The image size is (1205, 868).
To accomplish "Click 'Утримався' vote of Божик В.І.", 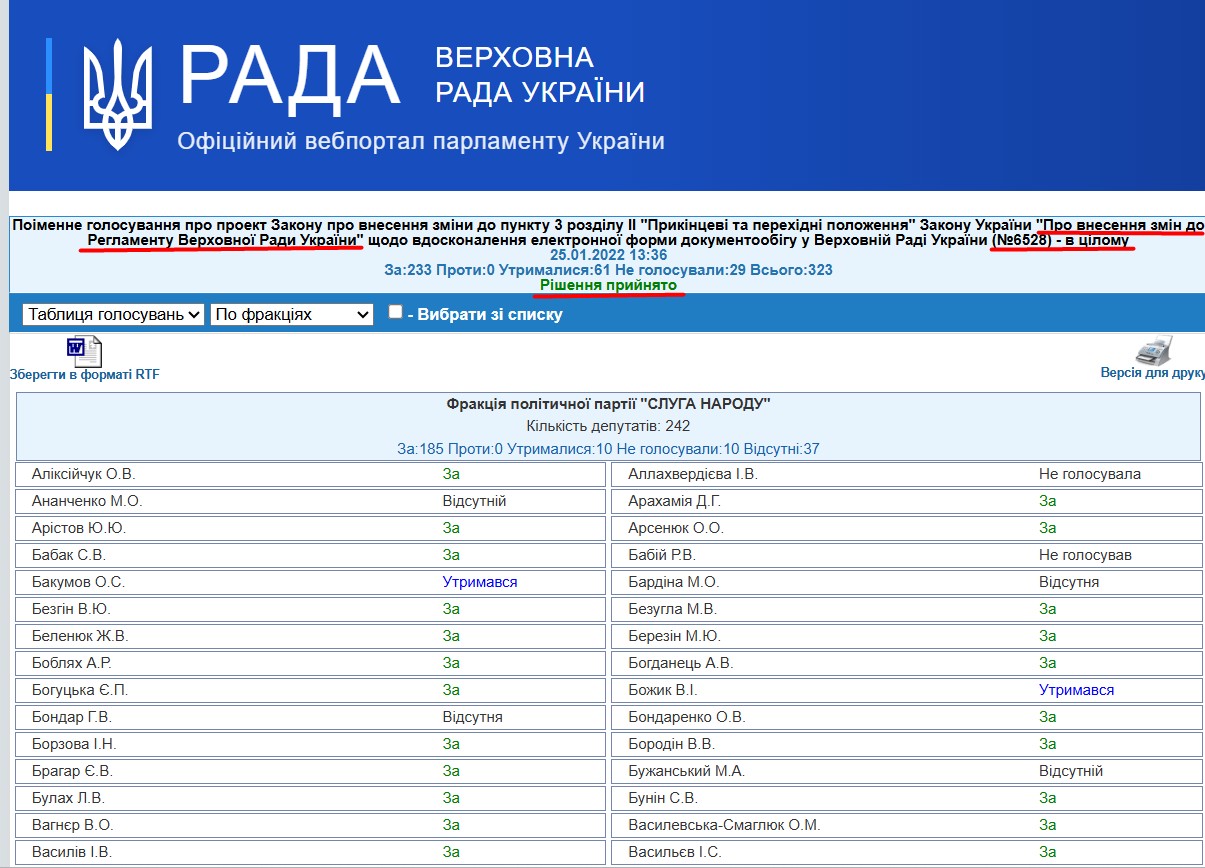I will 1076,690.
